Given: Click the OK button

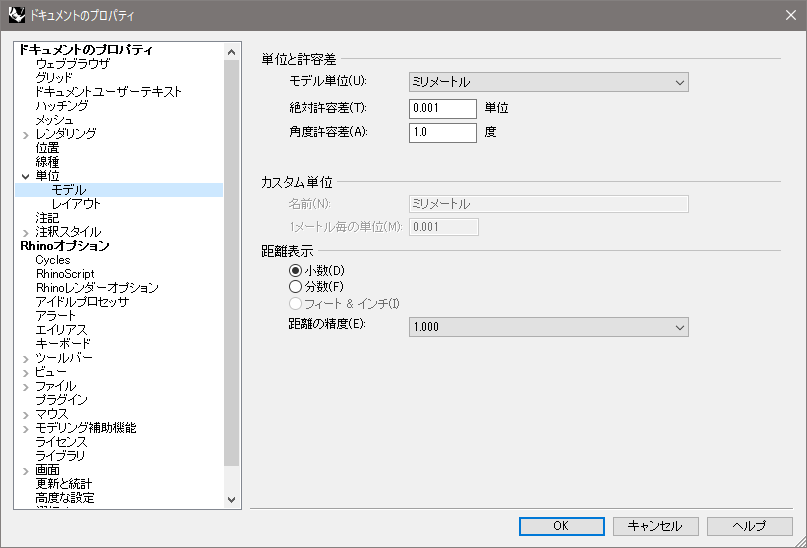Looking at the screenshot, I should click(x=561, y=526).
